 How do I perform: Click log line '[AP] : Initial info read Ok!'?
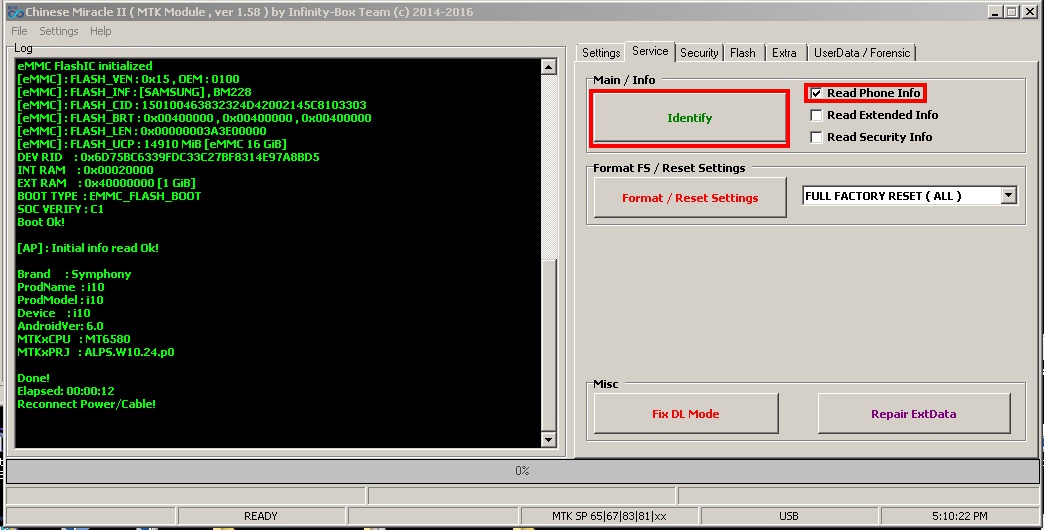click(88, 248)
